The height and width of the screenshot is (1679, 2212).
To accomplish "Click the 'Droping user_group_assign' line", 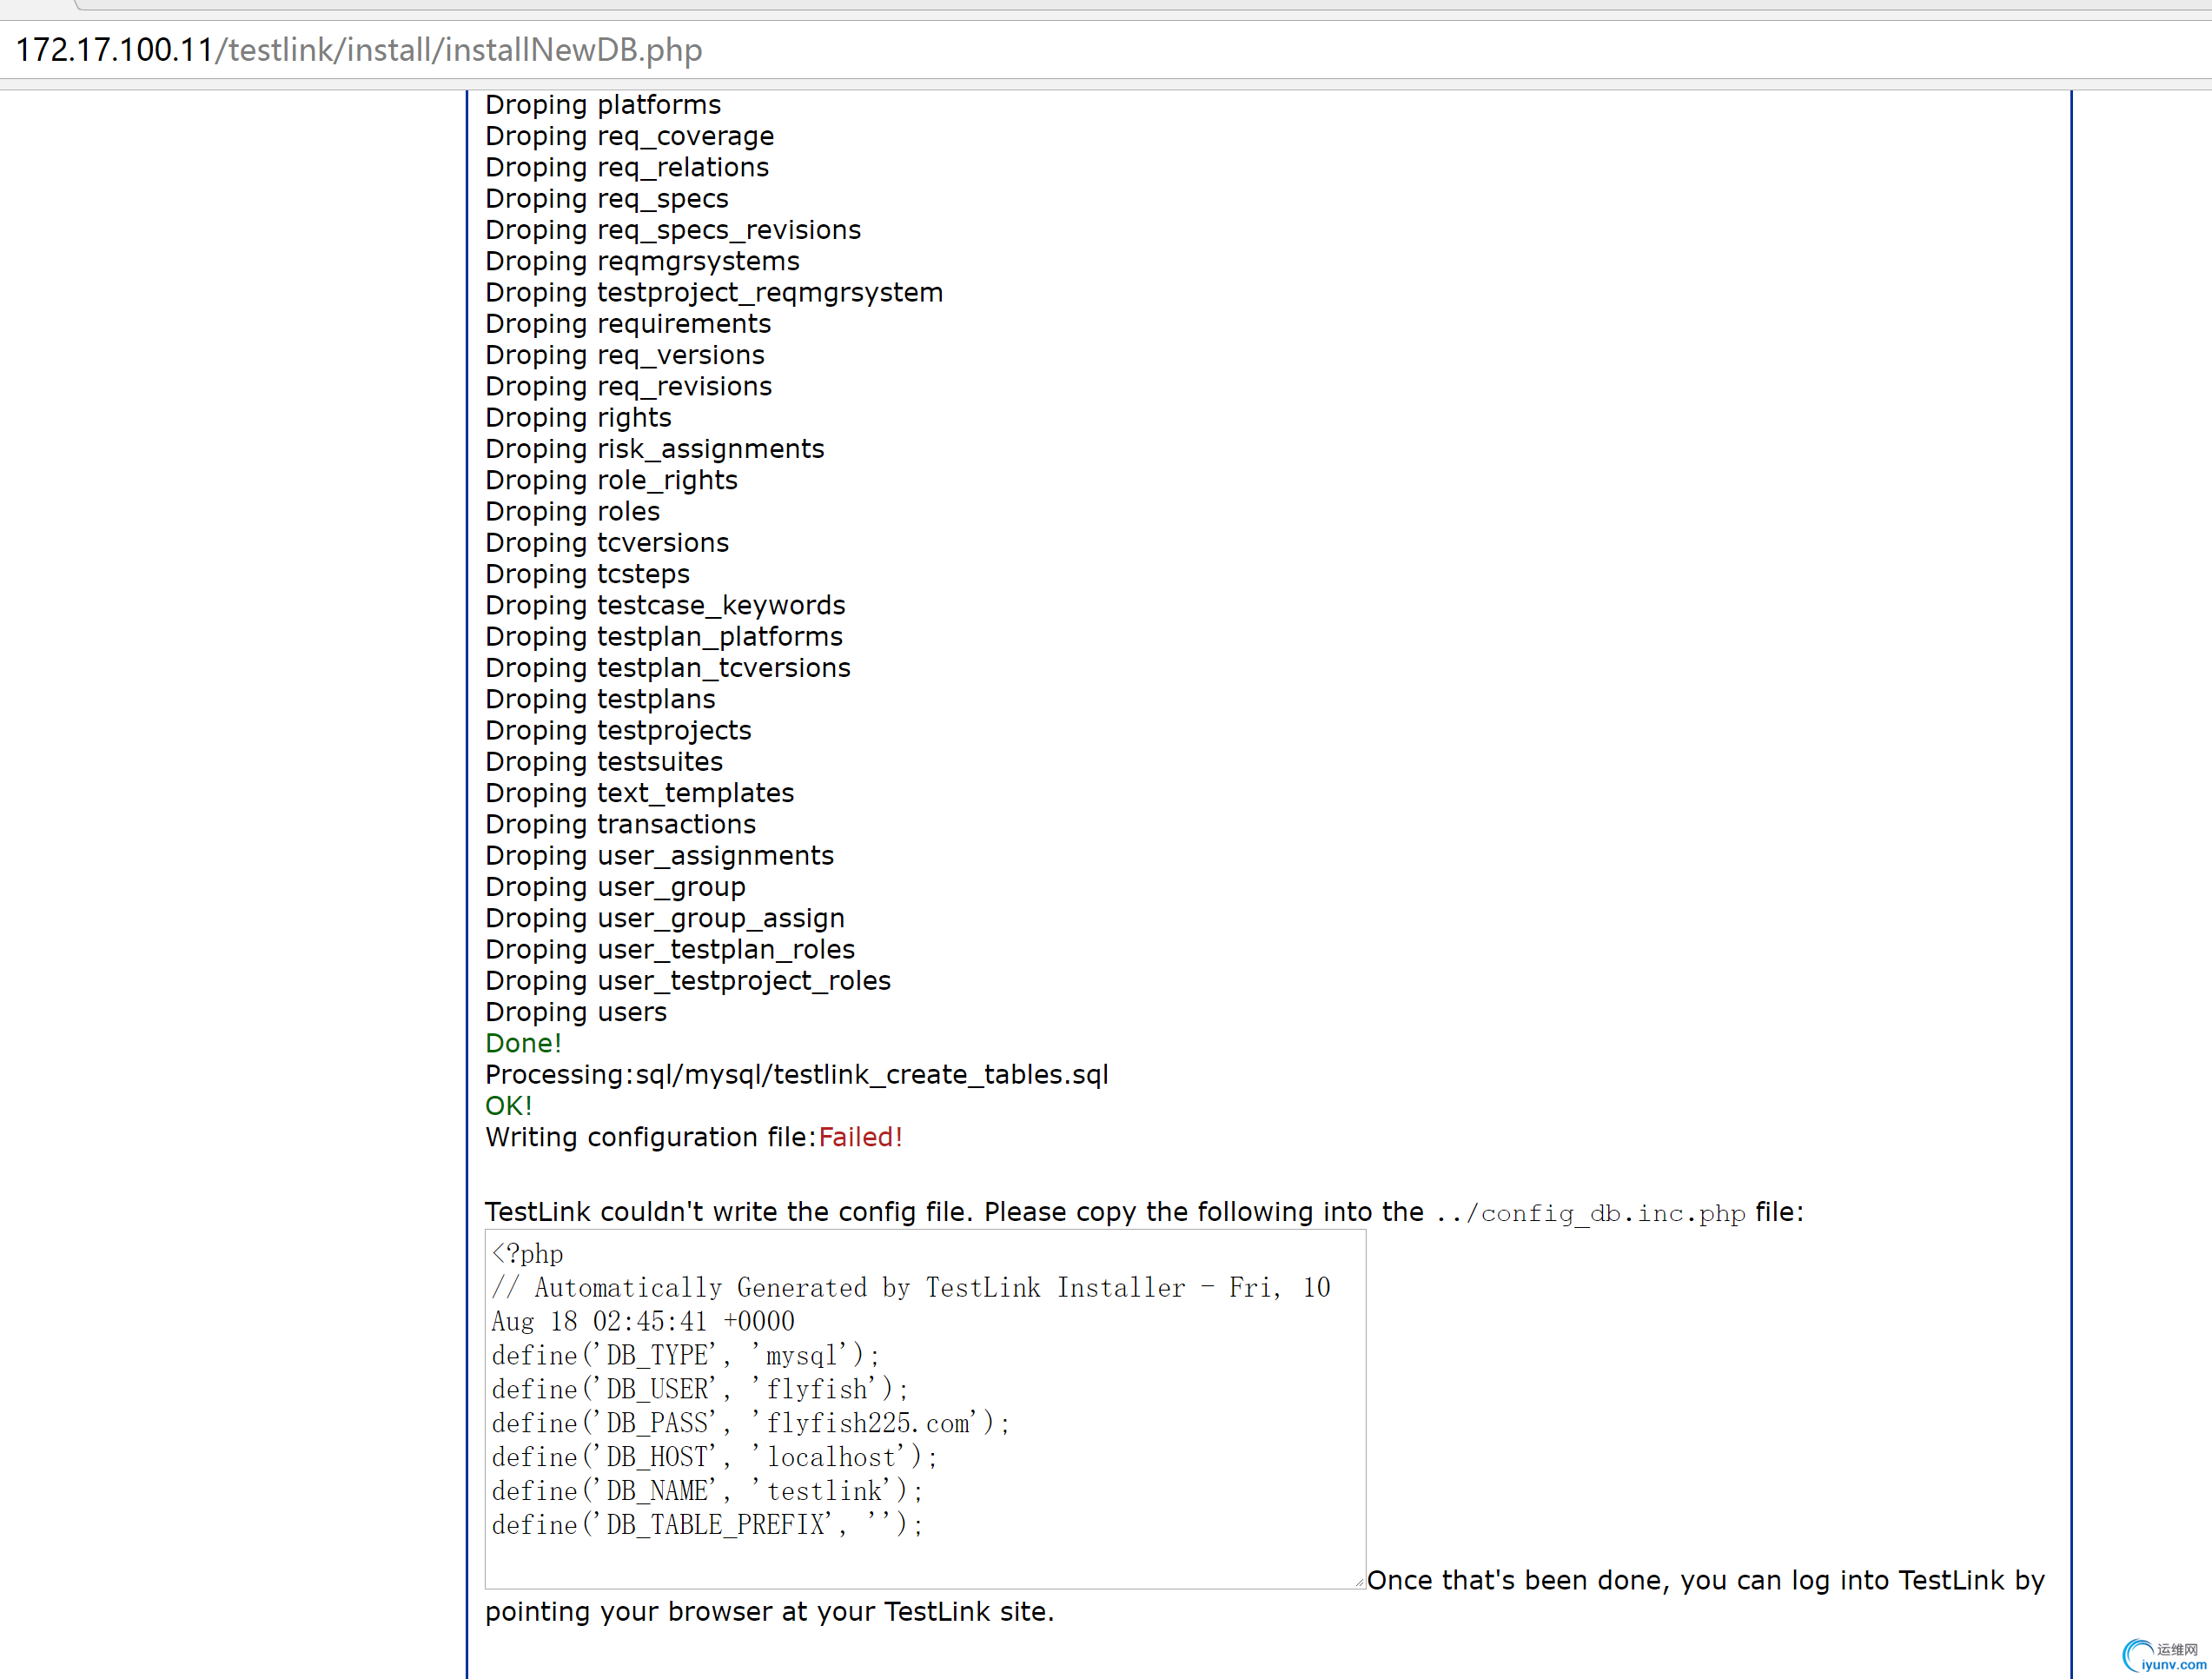I will (x=665, y=918).
